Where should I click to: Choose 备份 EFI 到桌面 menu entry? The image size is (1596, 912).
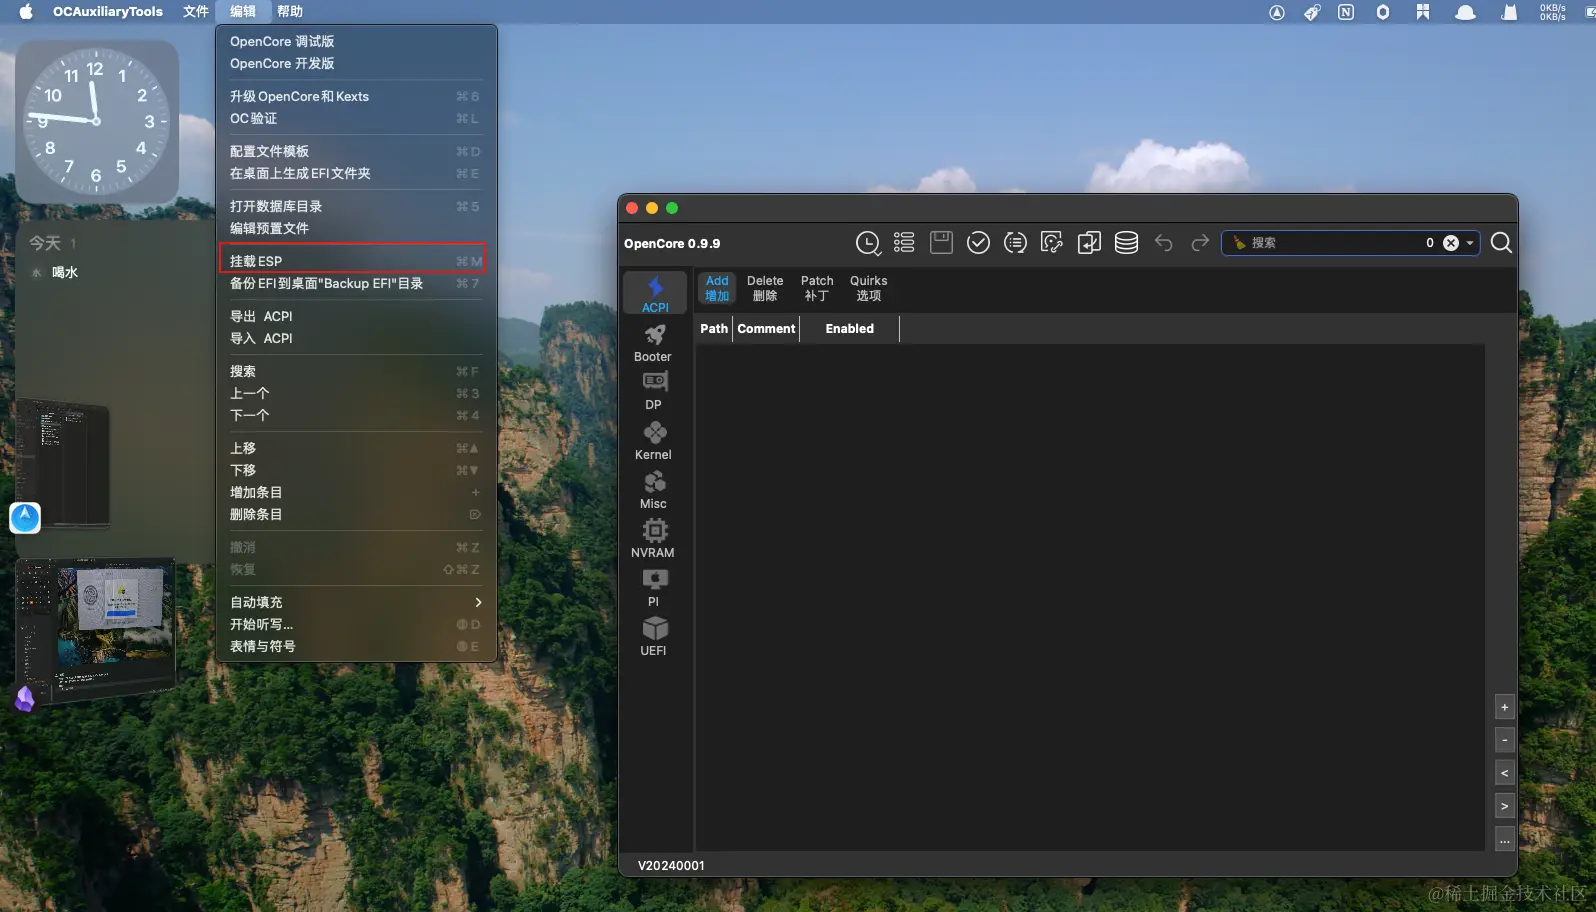[x=356, y=283]
